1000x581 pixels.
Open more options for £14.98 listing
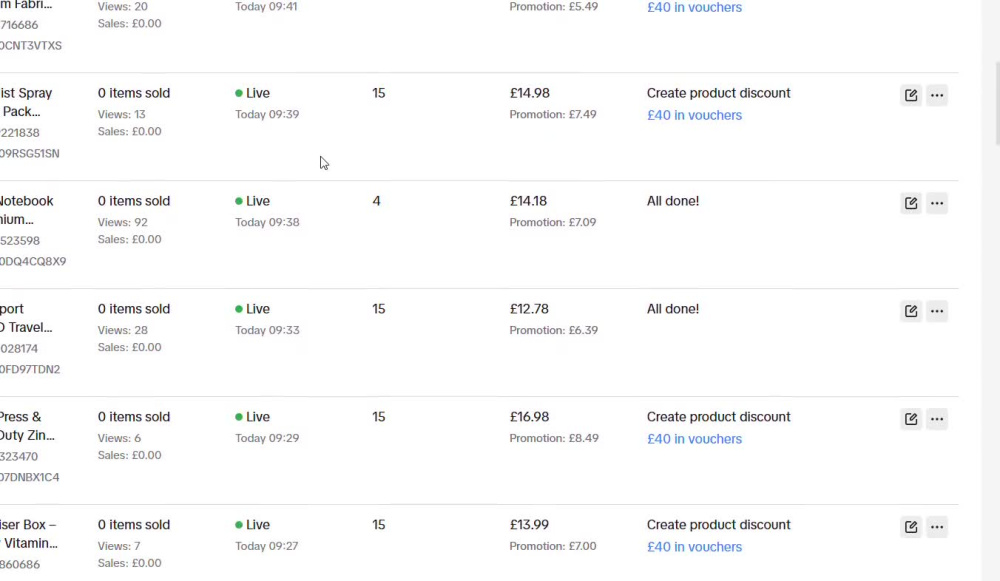937,95
